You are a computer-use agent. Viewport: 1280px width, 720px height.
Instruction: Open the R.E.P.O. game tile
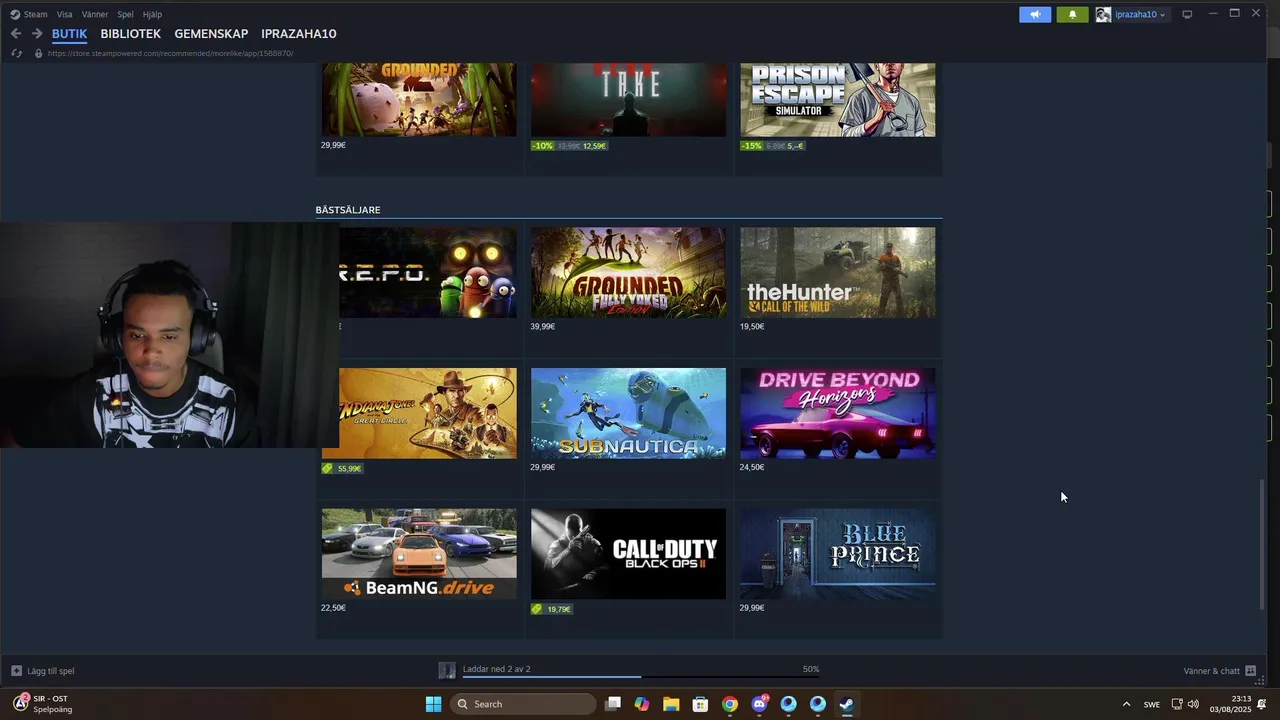point(428,272)
